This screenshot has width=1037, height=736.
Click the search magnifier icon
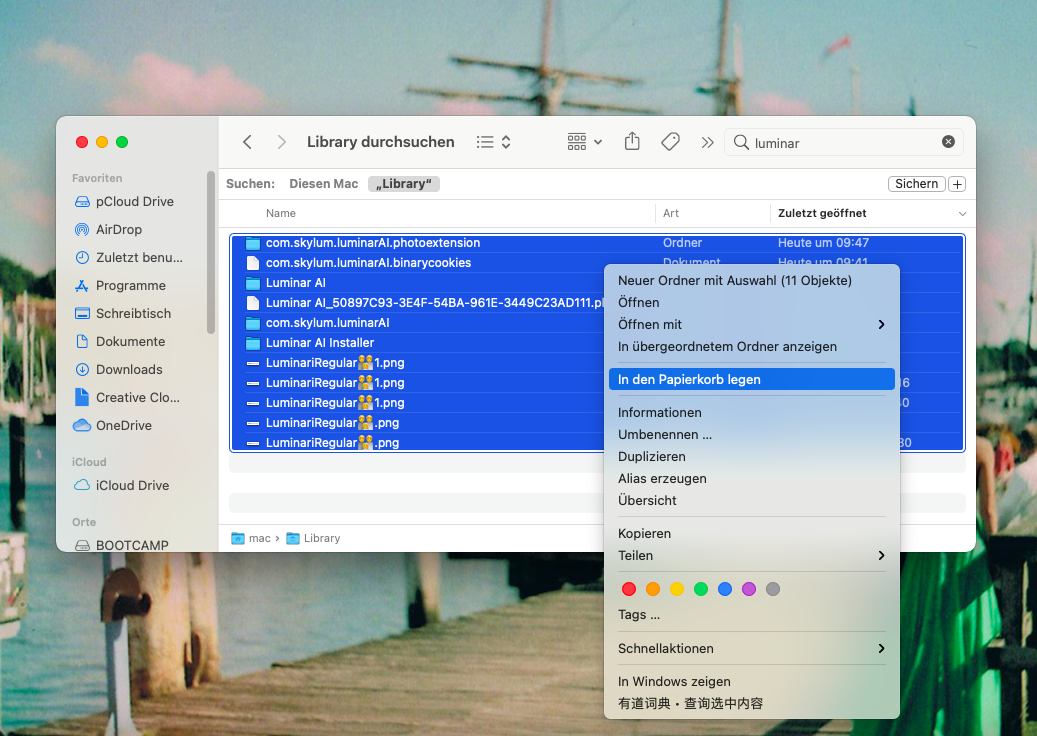(x=741, y=142)
